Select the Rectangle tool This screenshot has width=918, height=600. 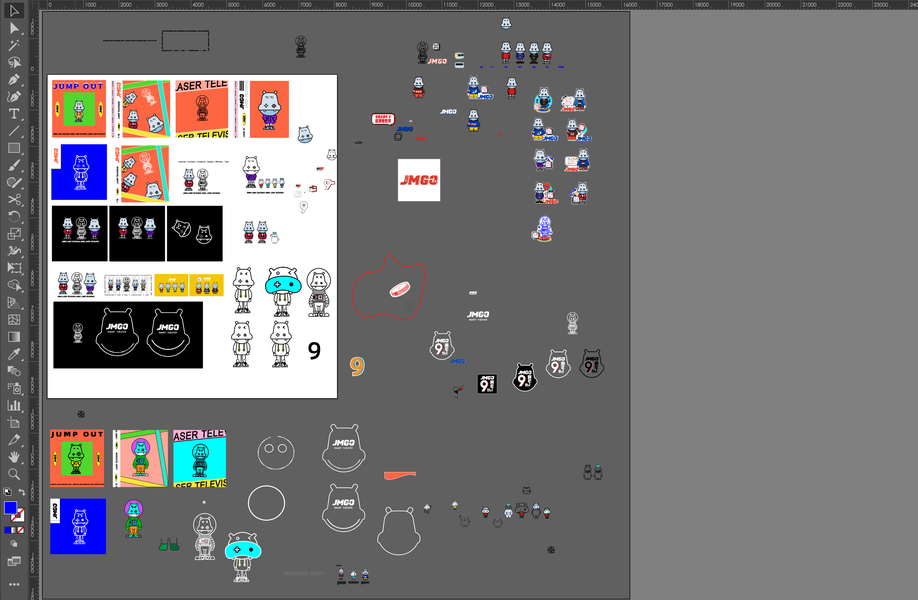[13, 148]
